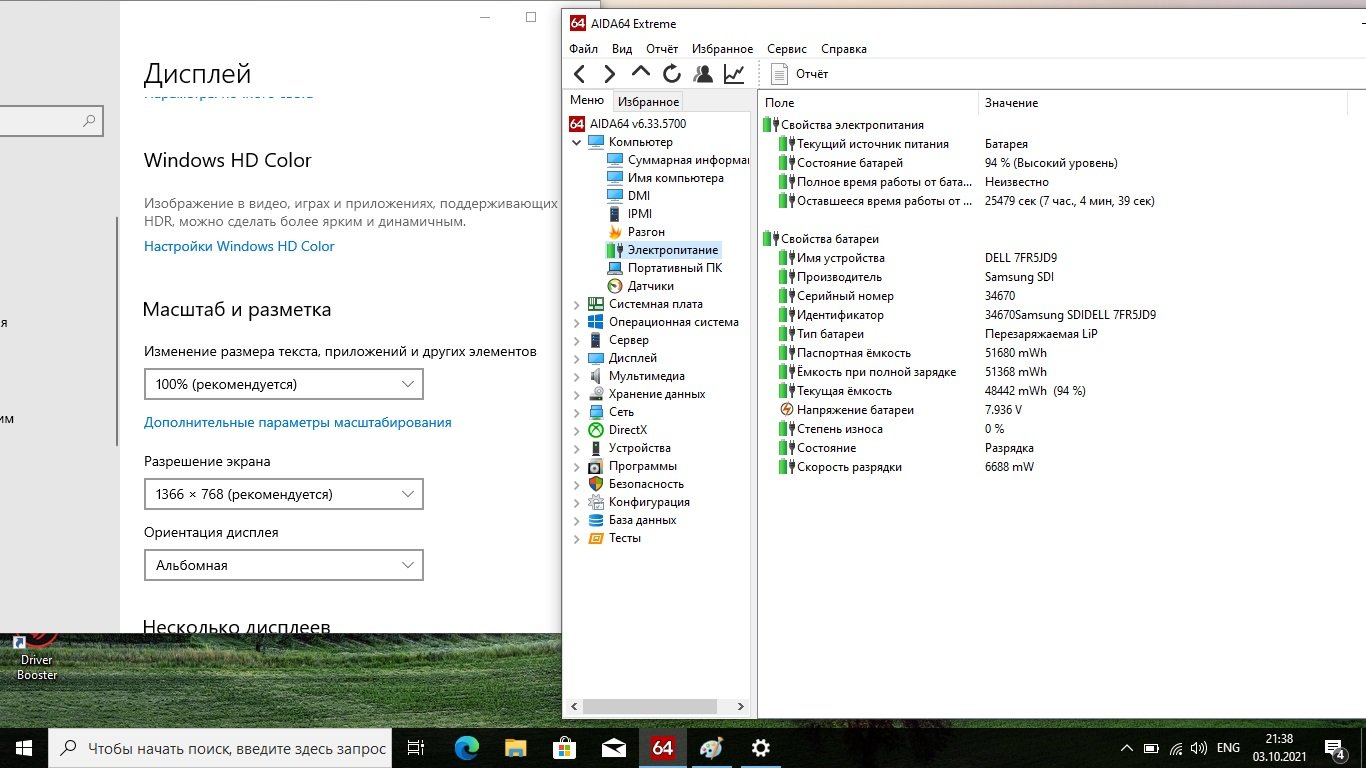This screenshot has width=1366, height=768.
Task: Open the 1366 × 768 resolution dropdown
Action: tap(284, 494)
